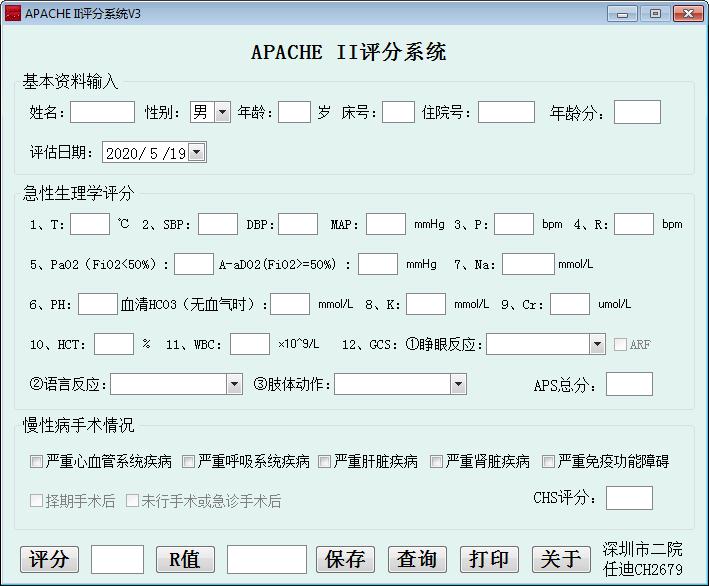The width and height of the screenshot is (709, 586).
Task: Click the MAP input field
Action: [x=386, y=224]
